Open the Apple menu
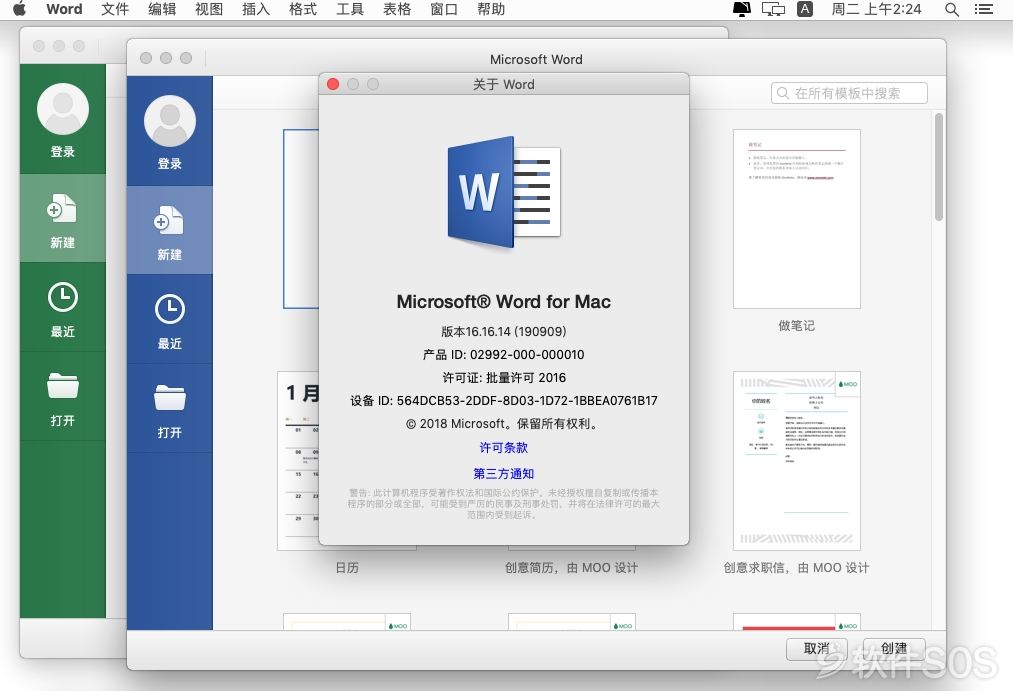 click(19, 9)
